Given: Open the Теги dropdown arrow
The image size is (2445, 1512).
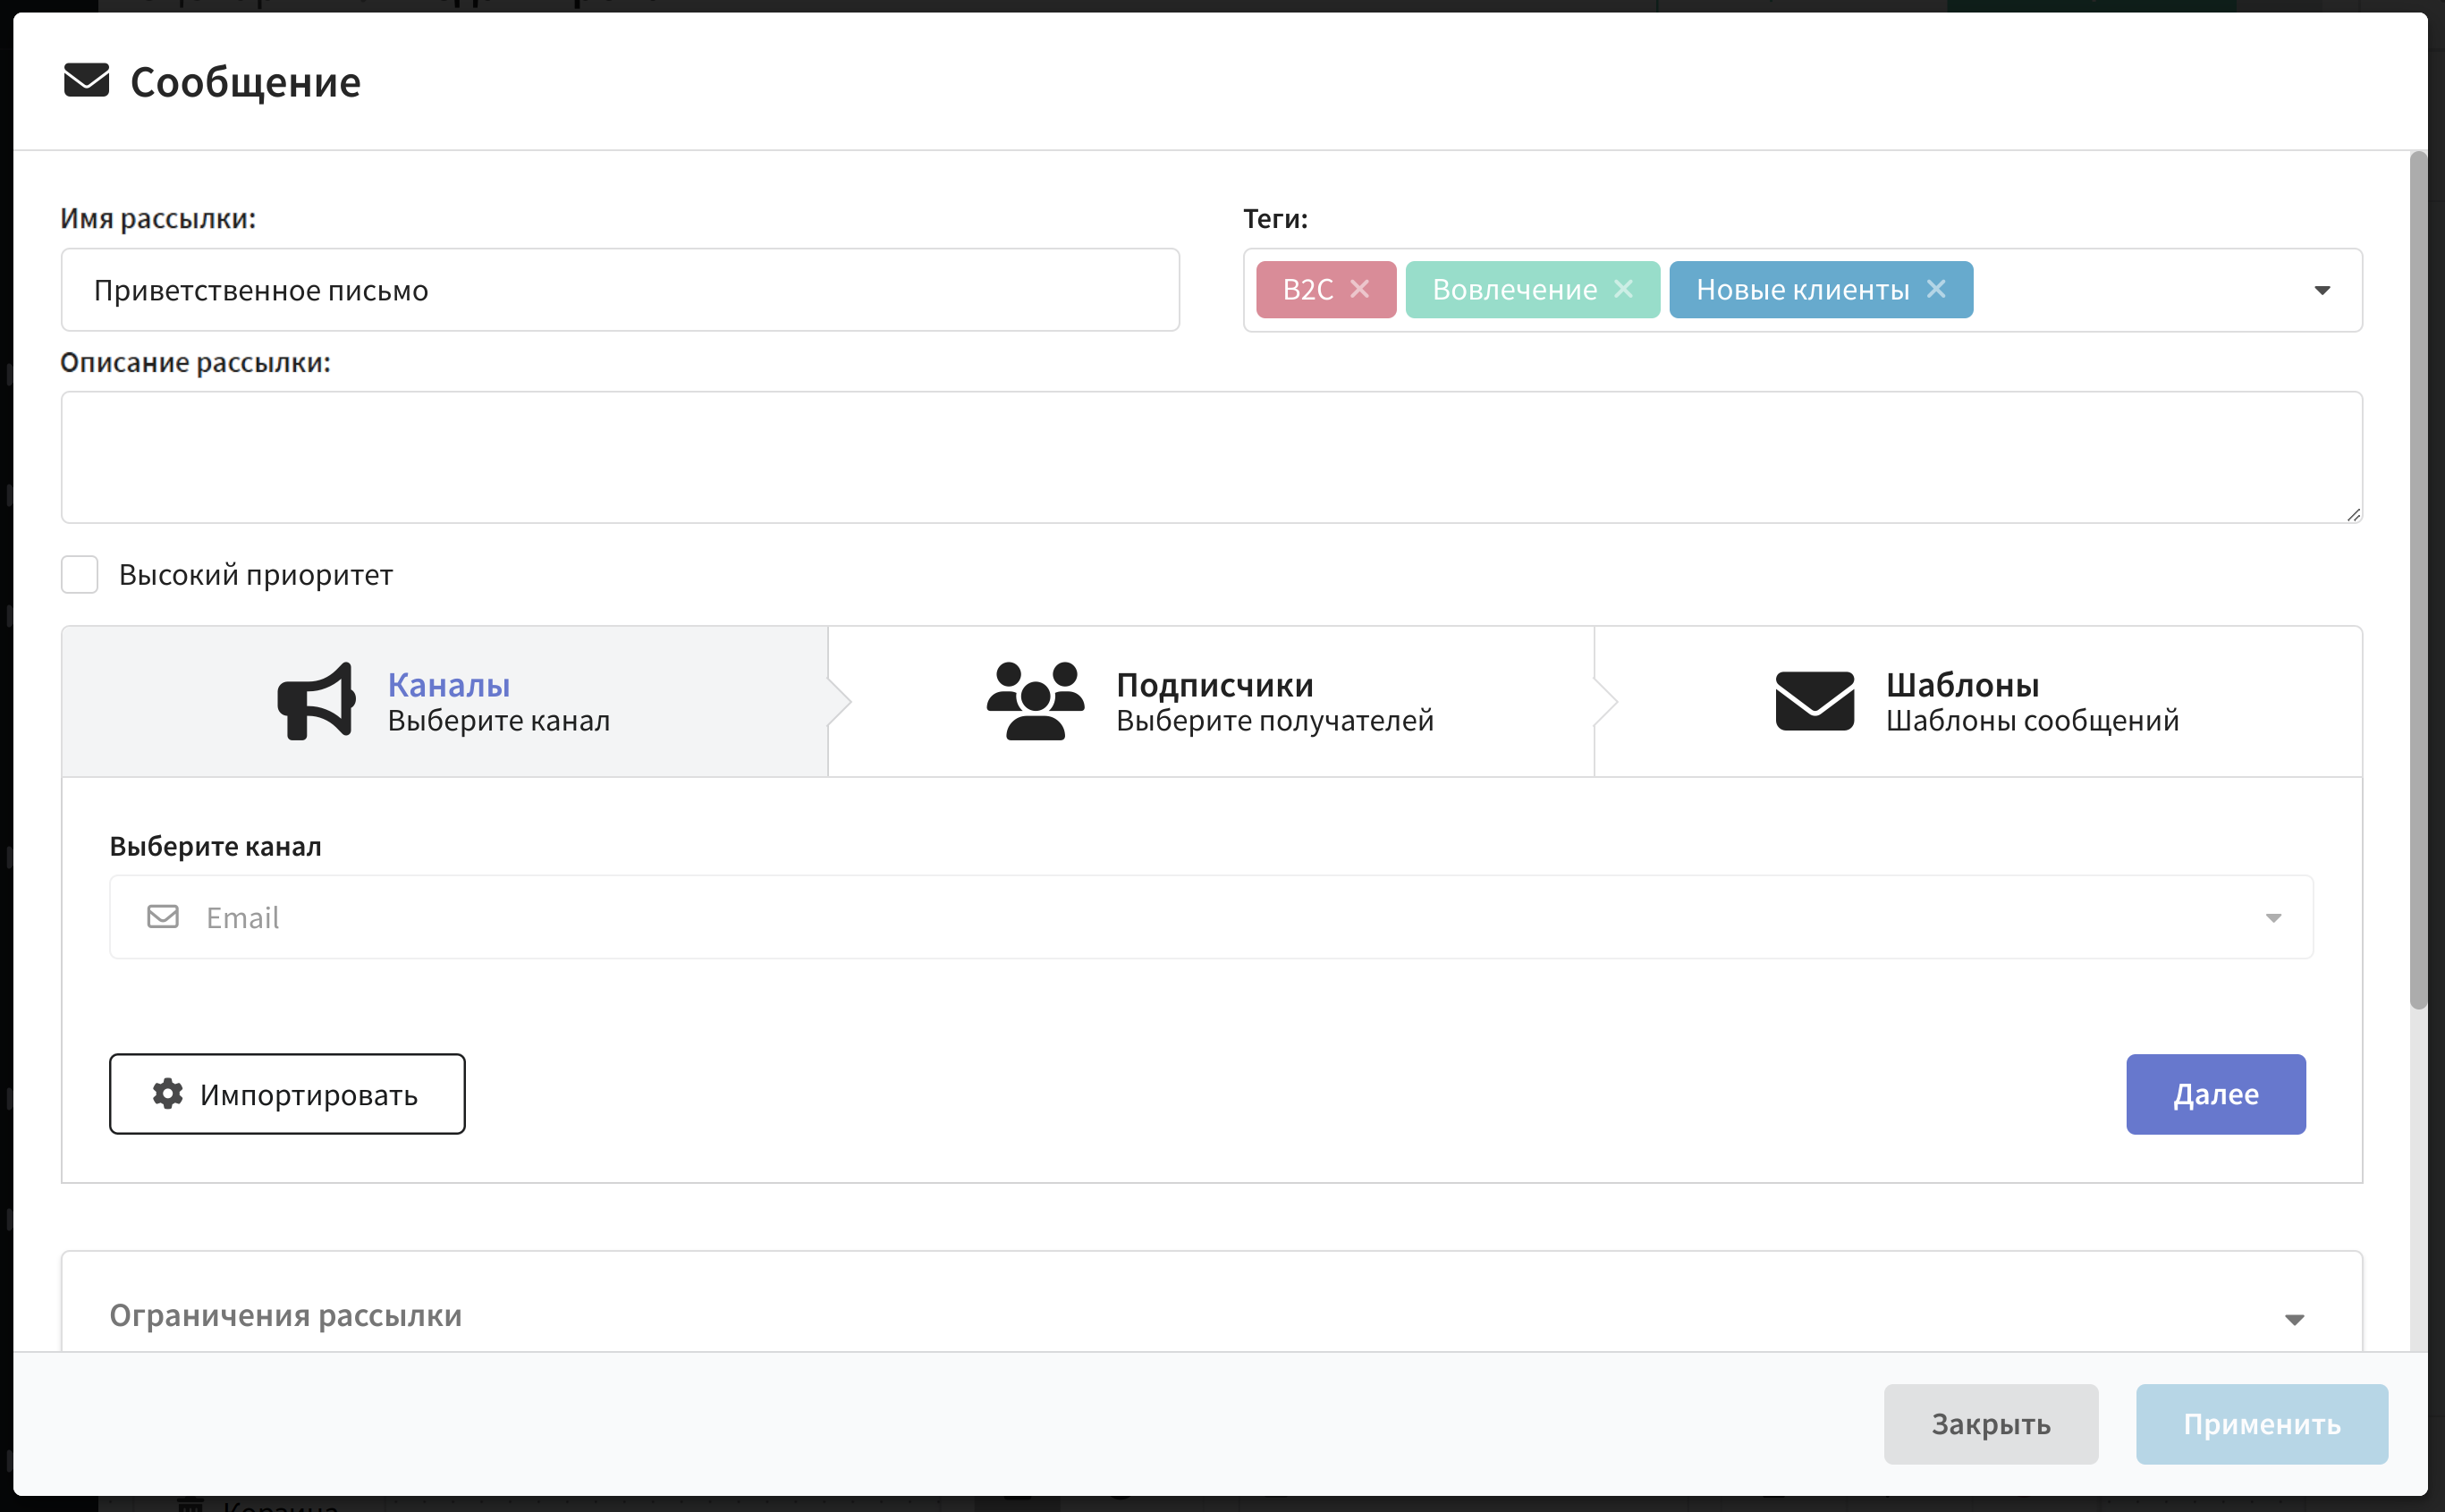Looking at the screenshot, I should click(2322, 291).
